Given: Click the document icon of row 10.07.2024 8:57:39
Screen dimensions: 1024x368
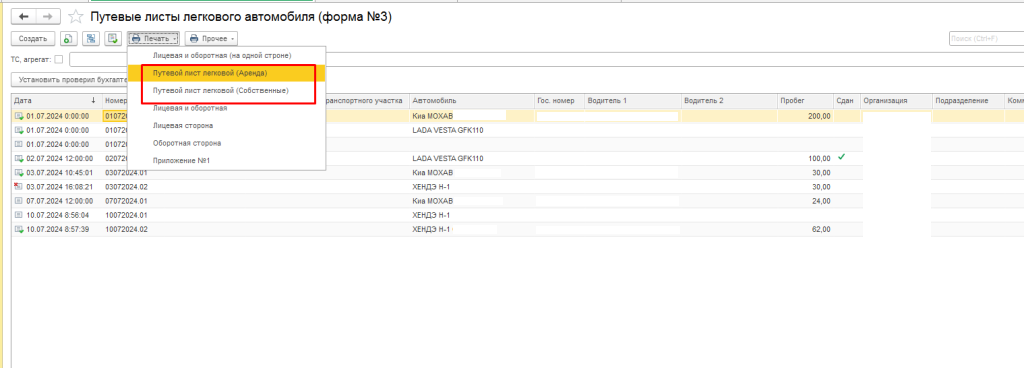Looking at the screenshot, I should pyautogui.click(x=18, y=229).
